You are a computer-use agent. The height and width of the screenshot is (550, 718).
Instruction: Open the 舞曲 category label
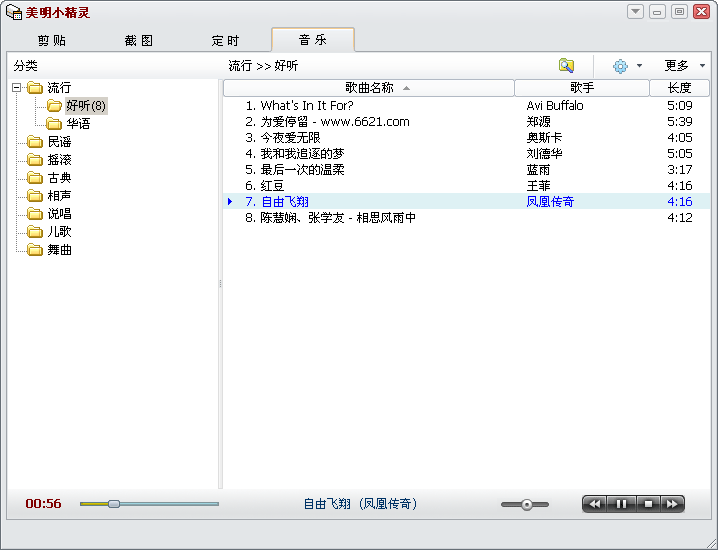tap(59, 250)
